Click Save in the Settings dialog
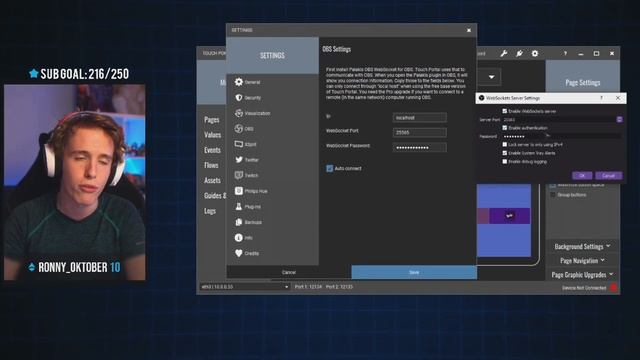This screenshot has height=360, width=640. pyautogui.click(x=414, y=272)
